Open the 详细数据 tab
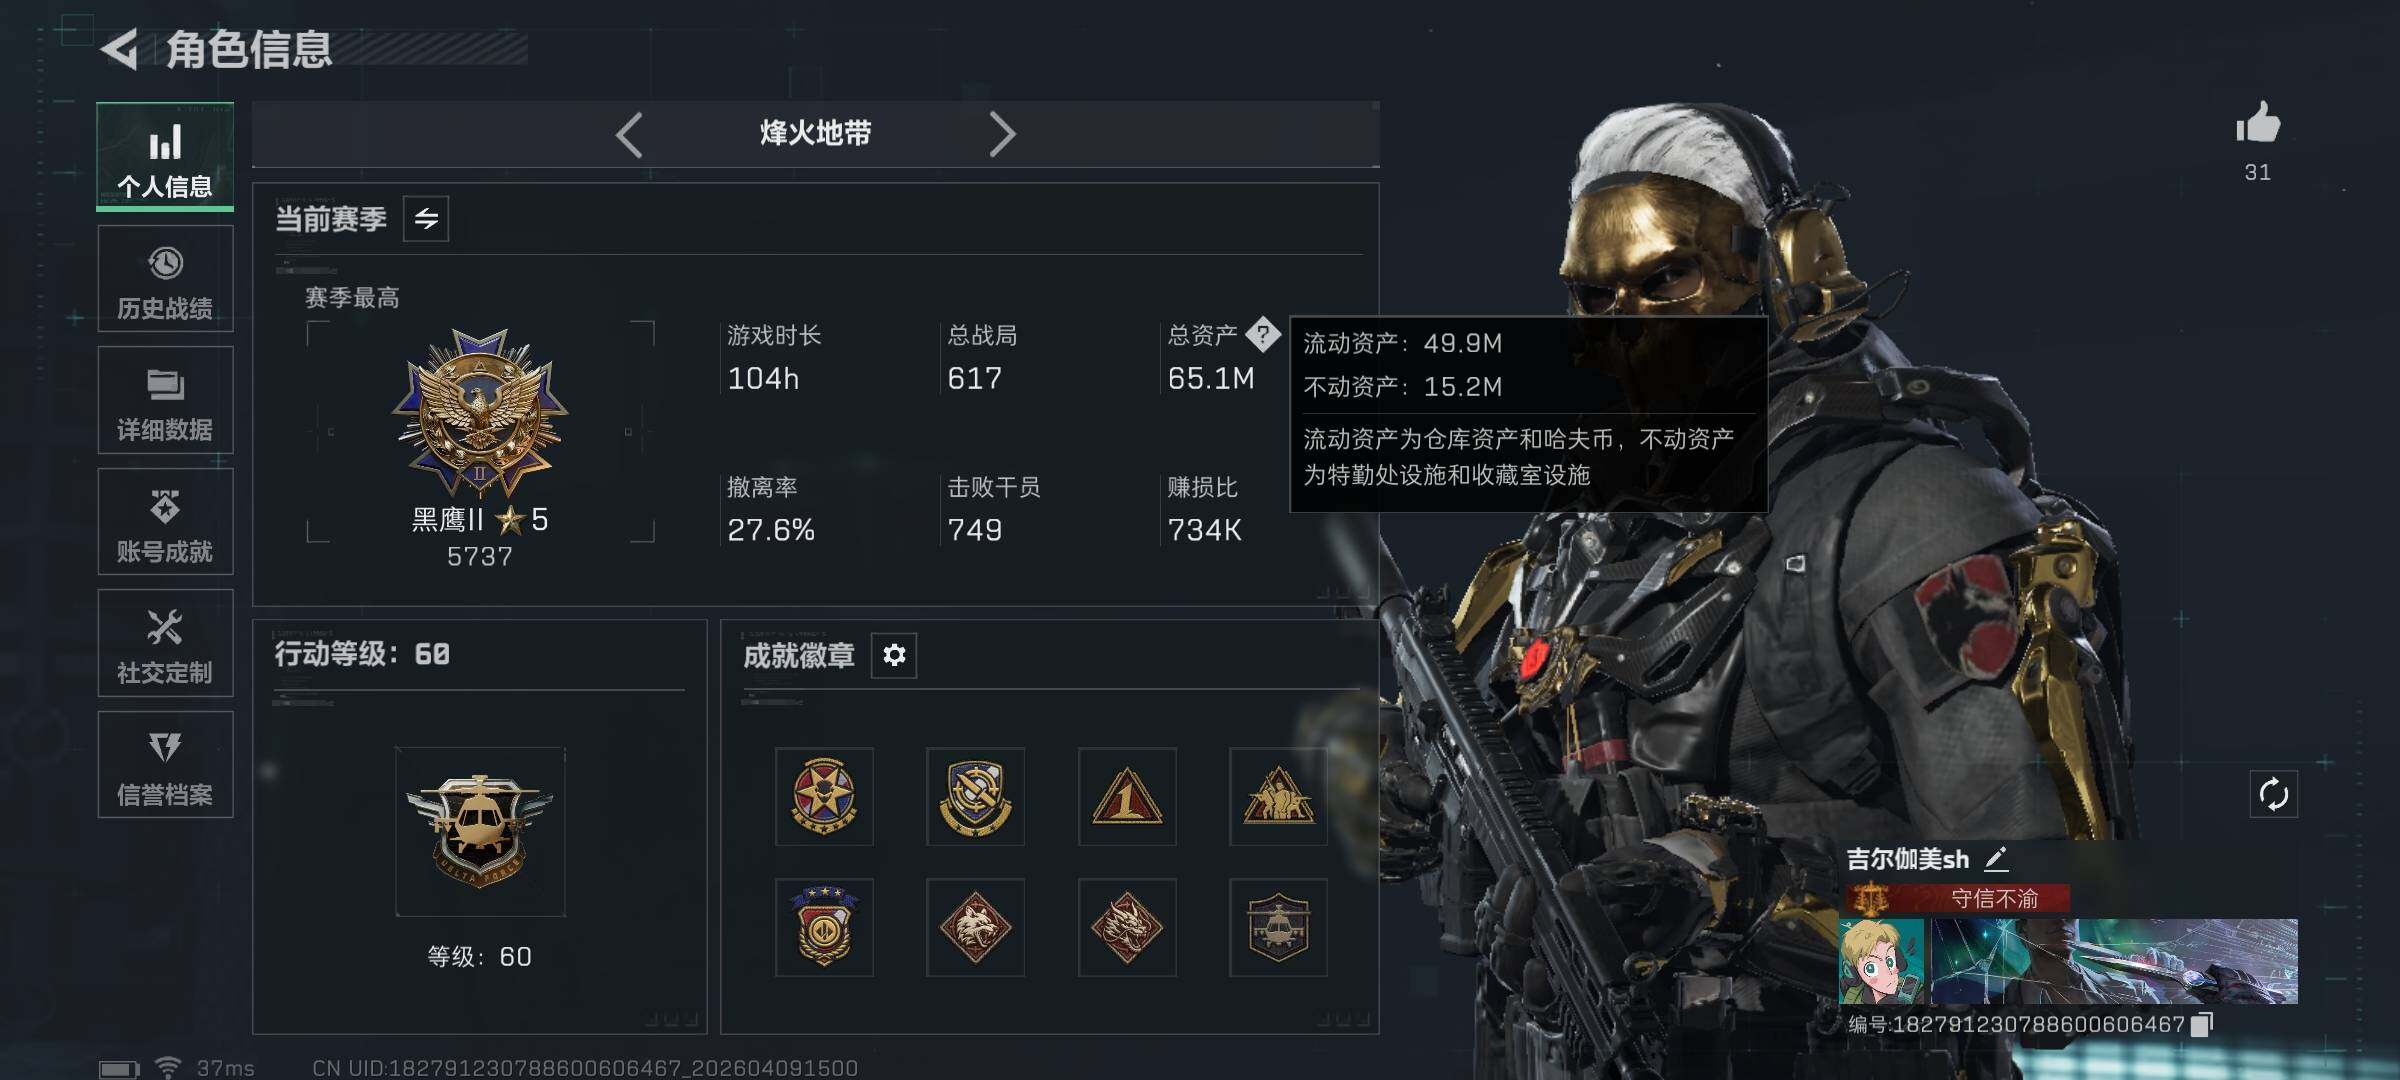The height and width of the screenshot is (1080, 2400). (x=165, y=400)
